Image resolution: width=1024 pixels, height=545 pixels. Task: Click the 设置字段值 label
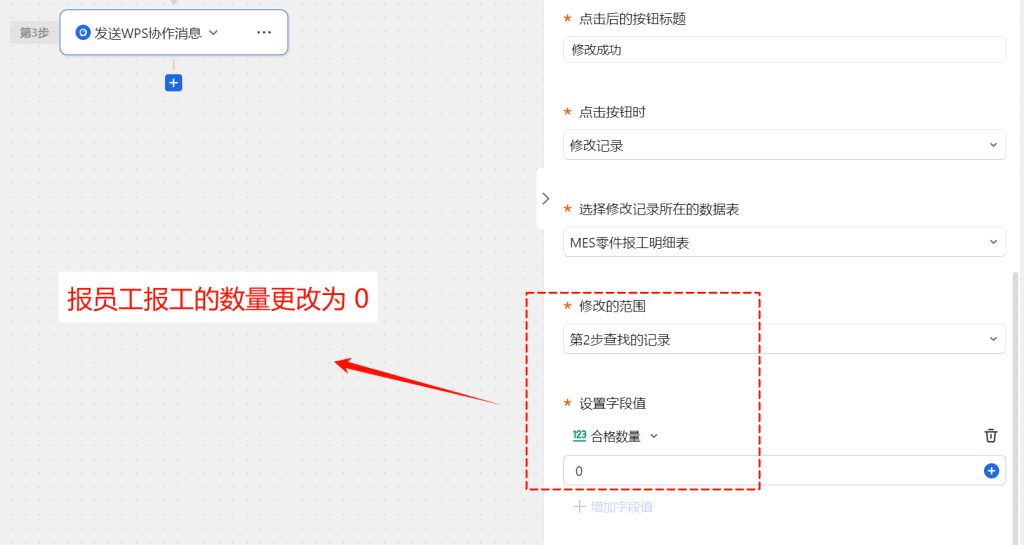(613, 403)
